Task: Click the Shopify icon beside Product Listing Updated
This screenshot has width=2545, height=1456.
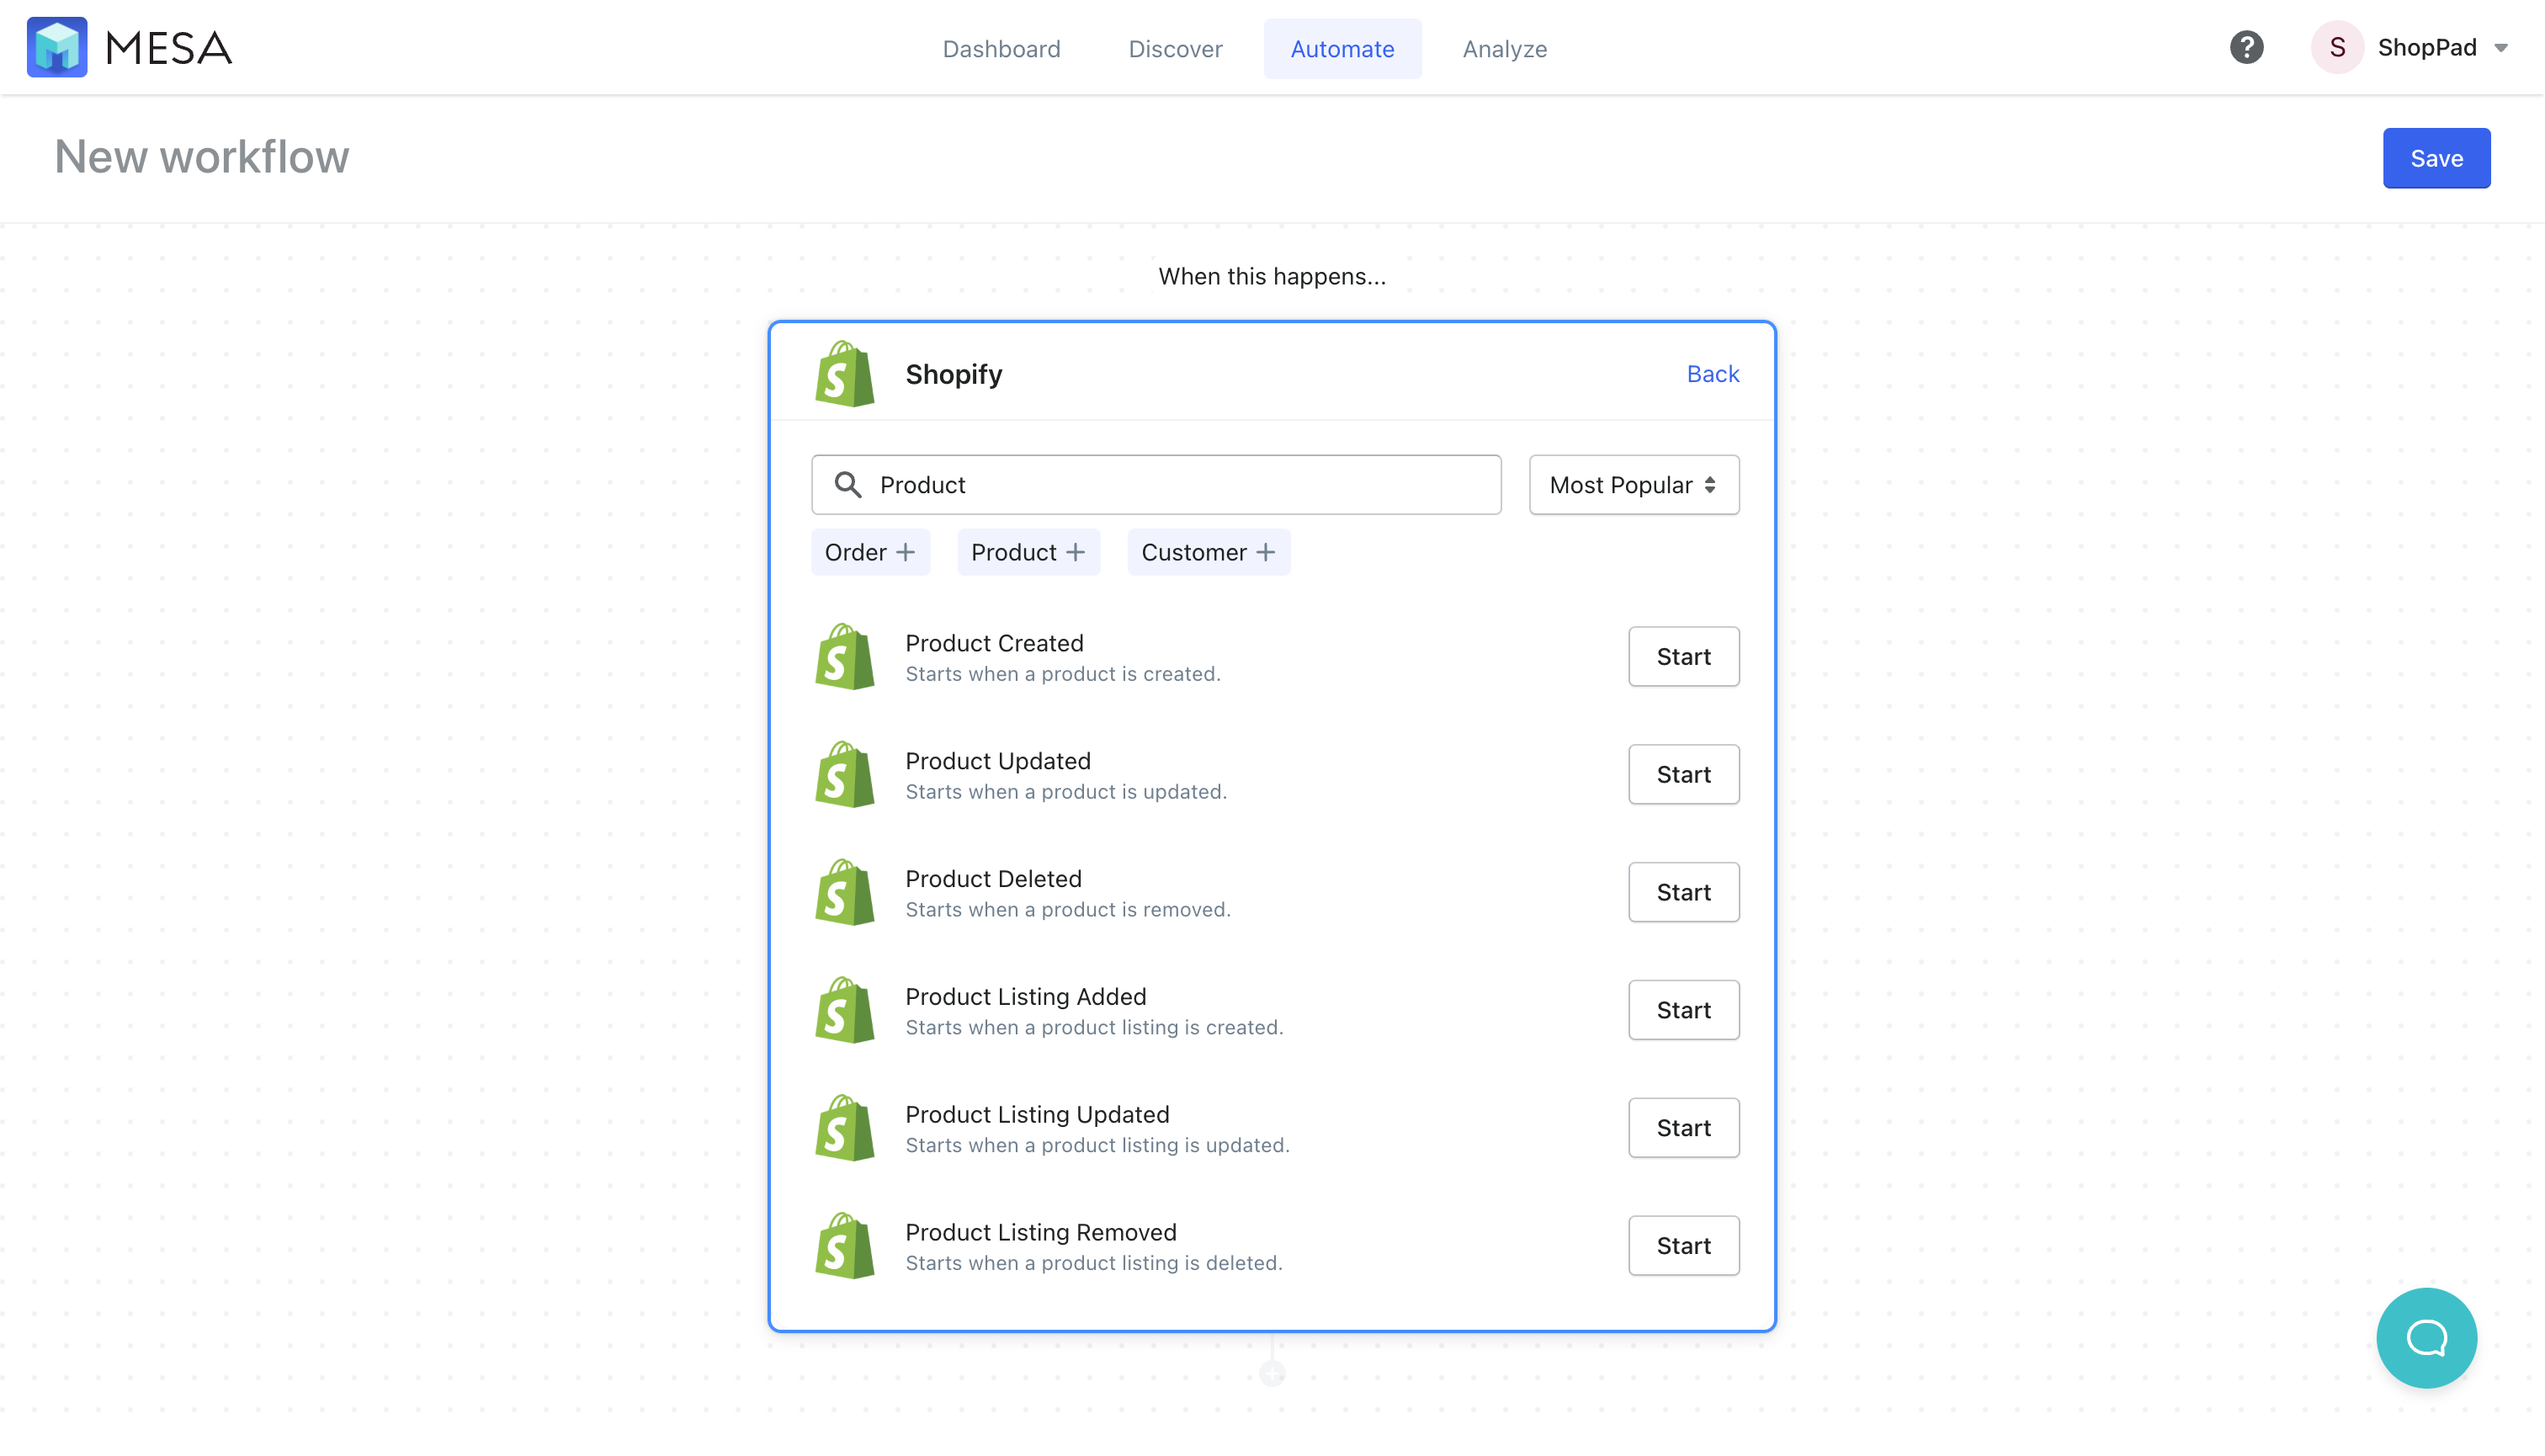Action: click(845, 1128)
